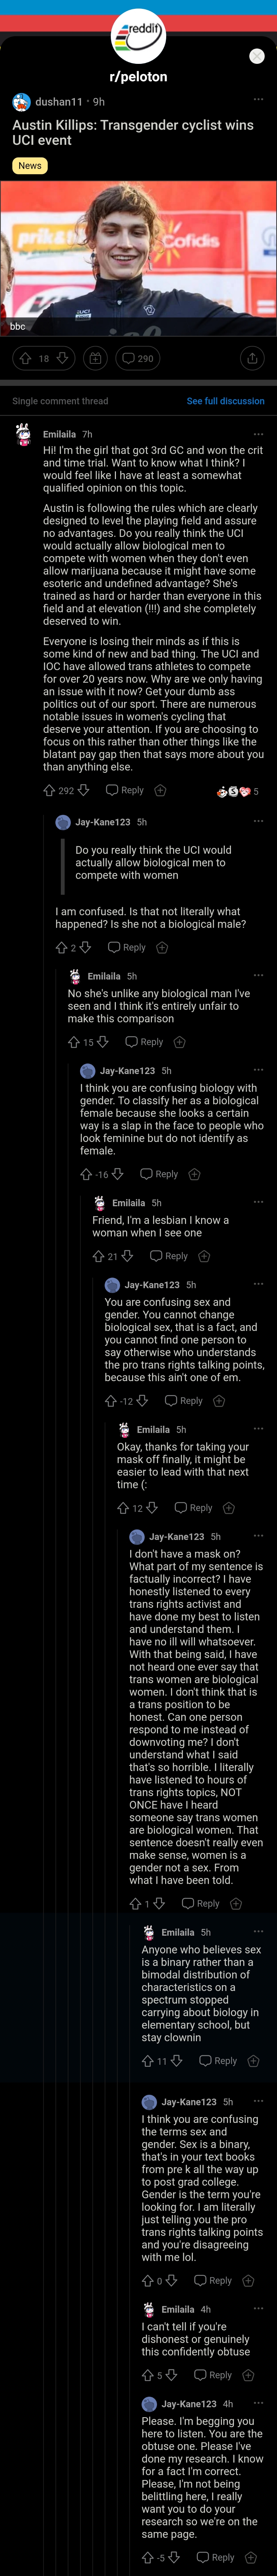277x2576 pixels.
Task: Open the post's three-dot overflow menu
Action: tap(258, 100)
